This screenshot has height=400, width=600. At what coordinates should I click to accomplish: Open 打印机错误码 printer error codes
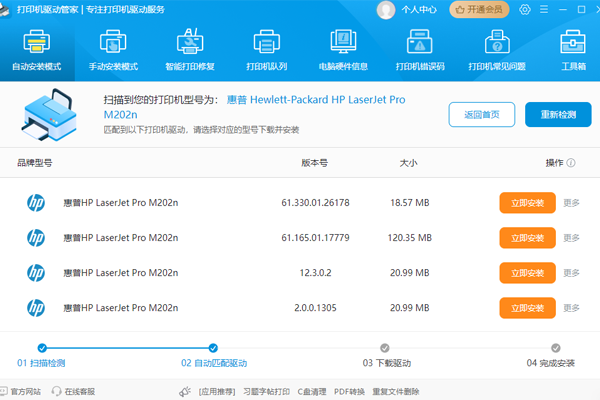pyautogui.click(x=420, y=51)
